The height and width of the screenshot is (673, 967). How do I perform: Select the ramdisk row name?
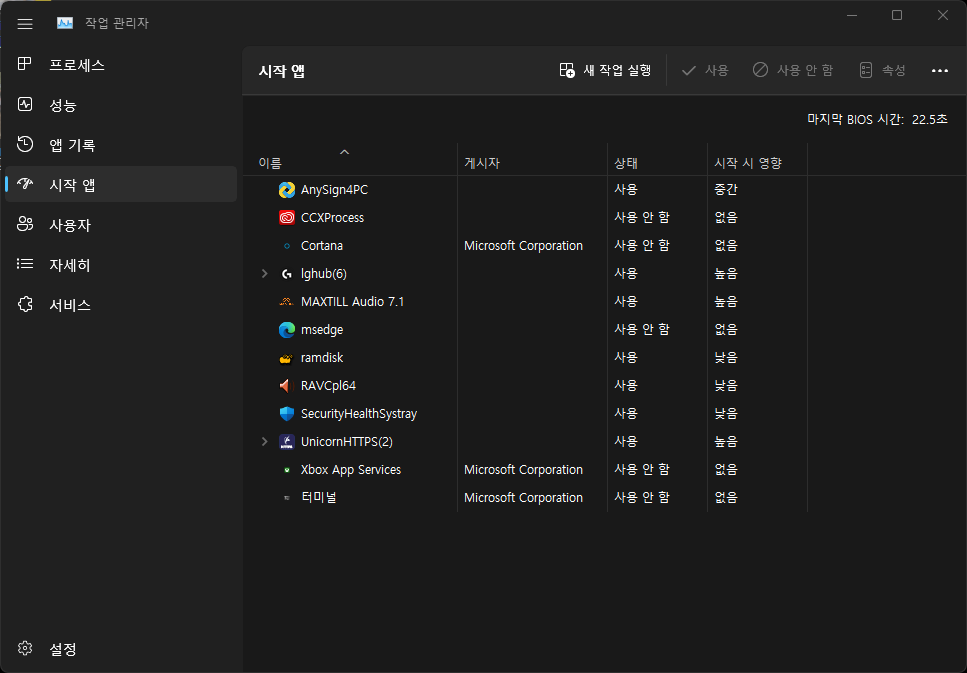pos(322,358)
